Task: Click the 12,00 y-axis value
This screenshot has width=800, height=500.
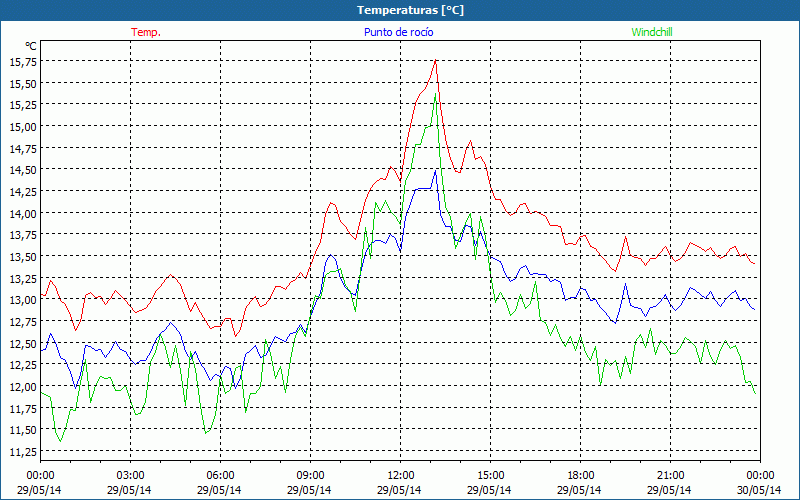Action: coord(23,386)
